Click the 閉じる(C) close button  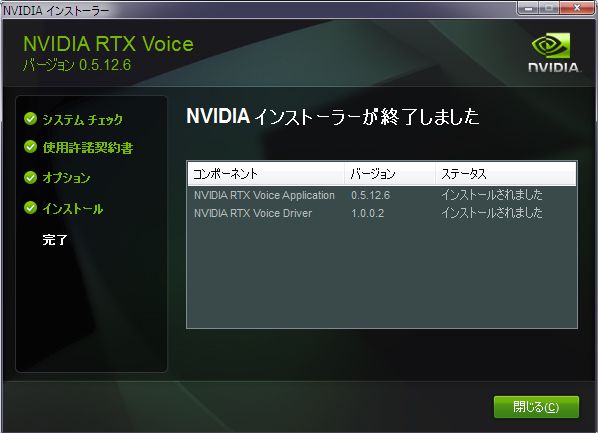pyautogui.click(x=536, y=407)
